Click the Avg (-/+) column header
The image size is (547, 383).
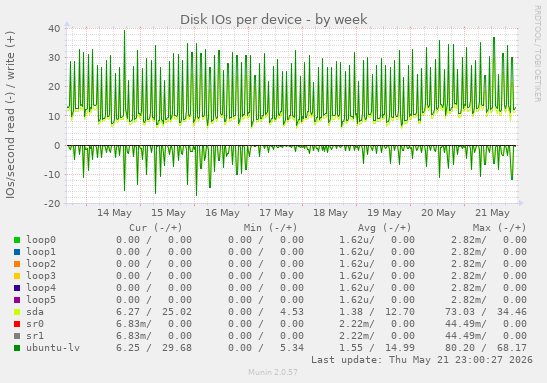[x=385, y=228]
